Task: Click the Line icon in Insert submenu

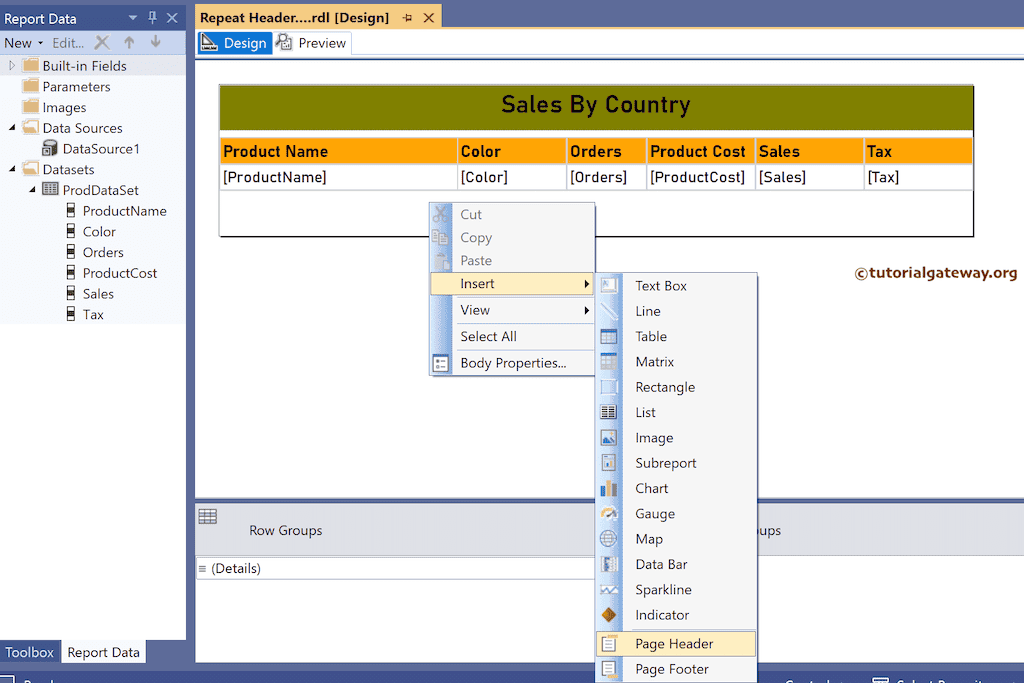Action: click(x=609, y=311)
